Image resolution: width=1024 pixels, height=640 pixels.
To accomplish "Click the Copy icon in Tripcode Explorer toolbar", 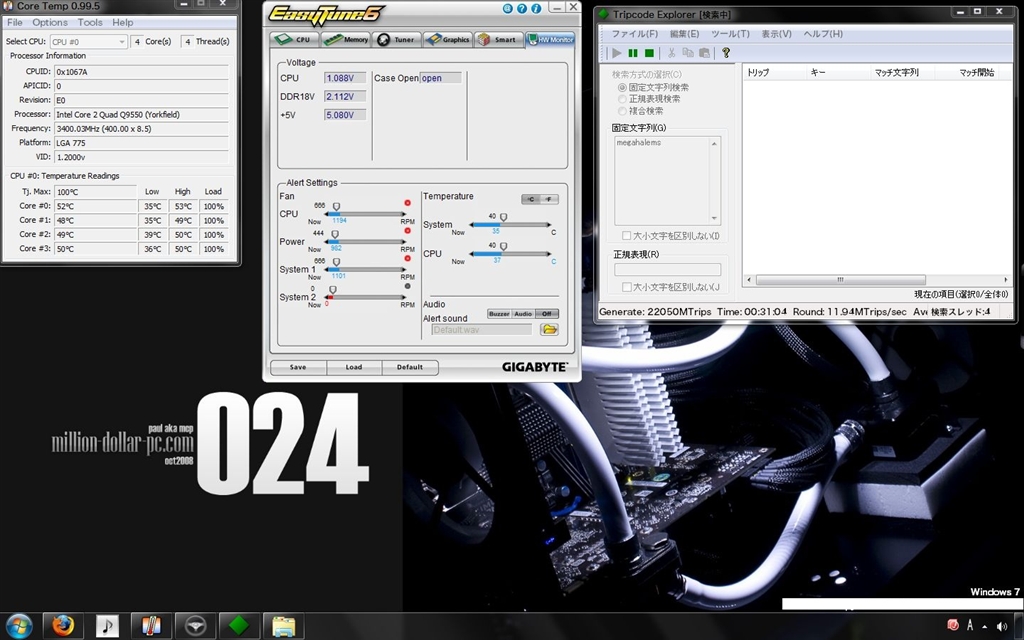I will 688,53.
